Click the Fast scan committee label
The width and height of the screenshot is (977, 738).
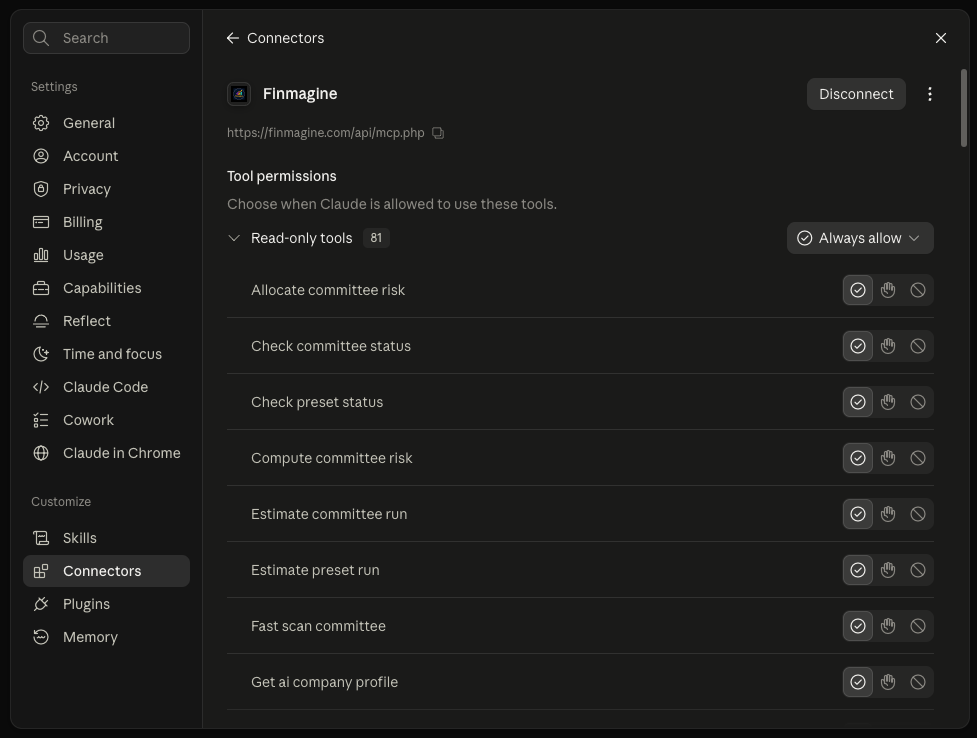click(x=318, y=626)
